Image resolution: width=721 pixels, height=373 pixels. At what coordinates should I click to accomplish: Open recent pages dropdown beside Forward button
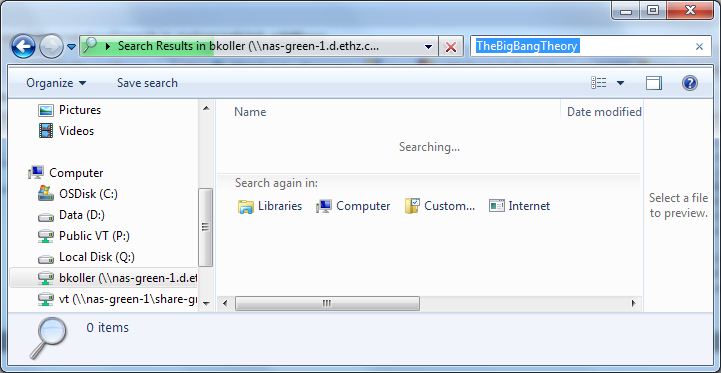[x=71, y=47]
